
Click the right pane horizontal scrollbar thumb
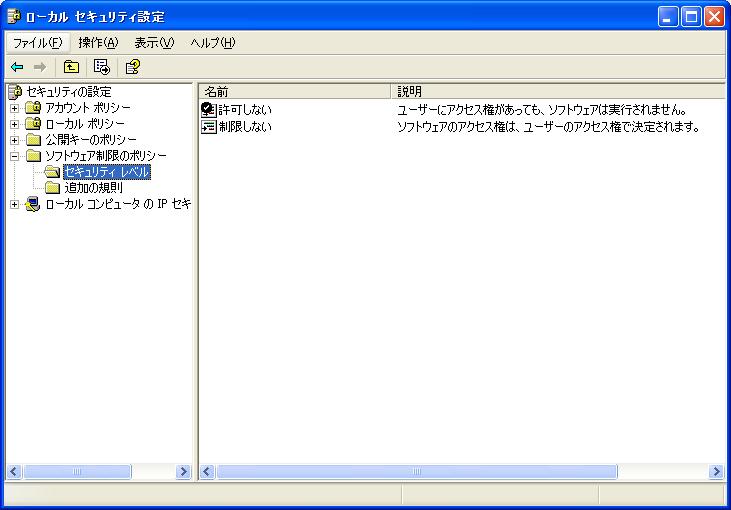click(x=417, y=472)
